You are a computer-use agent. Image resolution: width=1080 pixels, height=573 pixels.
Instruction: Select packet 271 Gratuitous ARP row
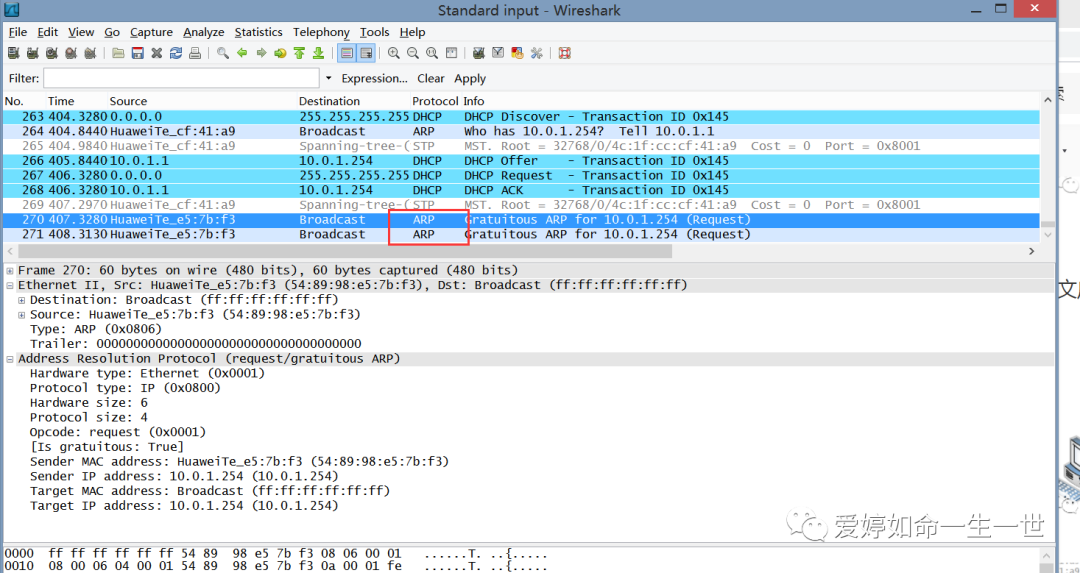click(521, 234)
